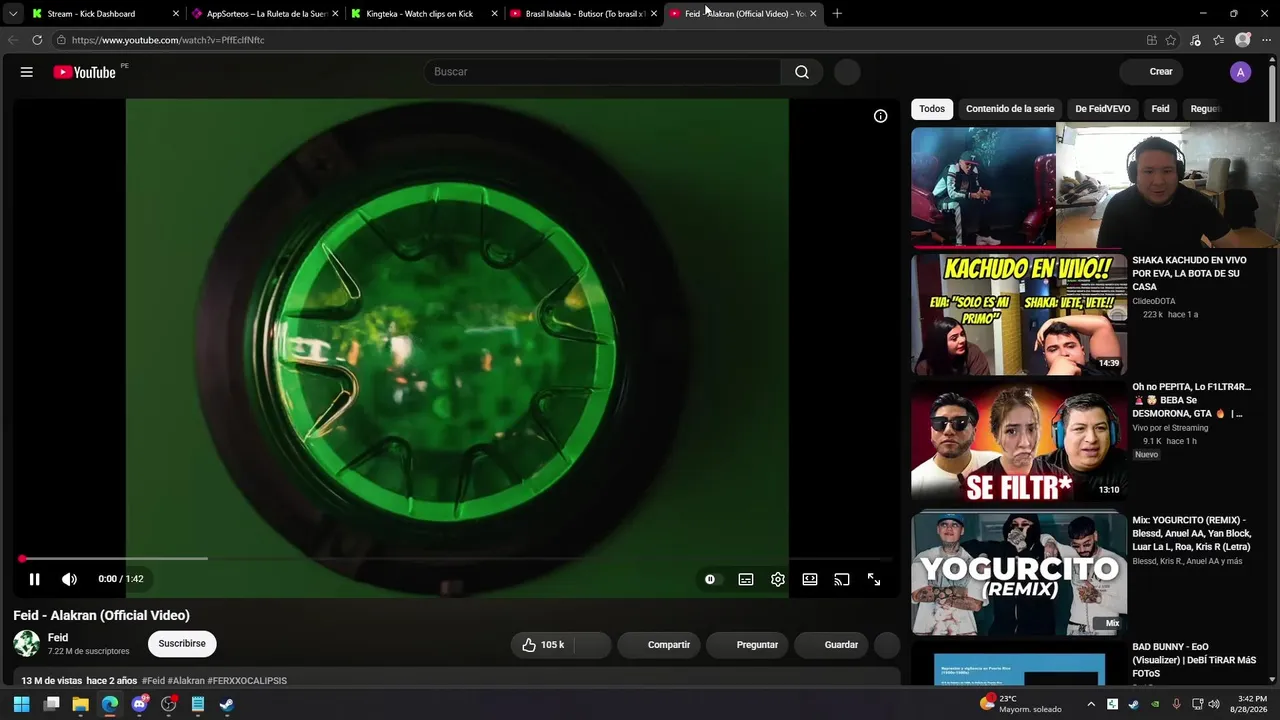Go to the YouTube home logo
Screen dimensions: 1280x720
(85, 72)
